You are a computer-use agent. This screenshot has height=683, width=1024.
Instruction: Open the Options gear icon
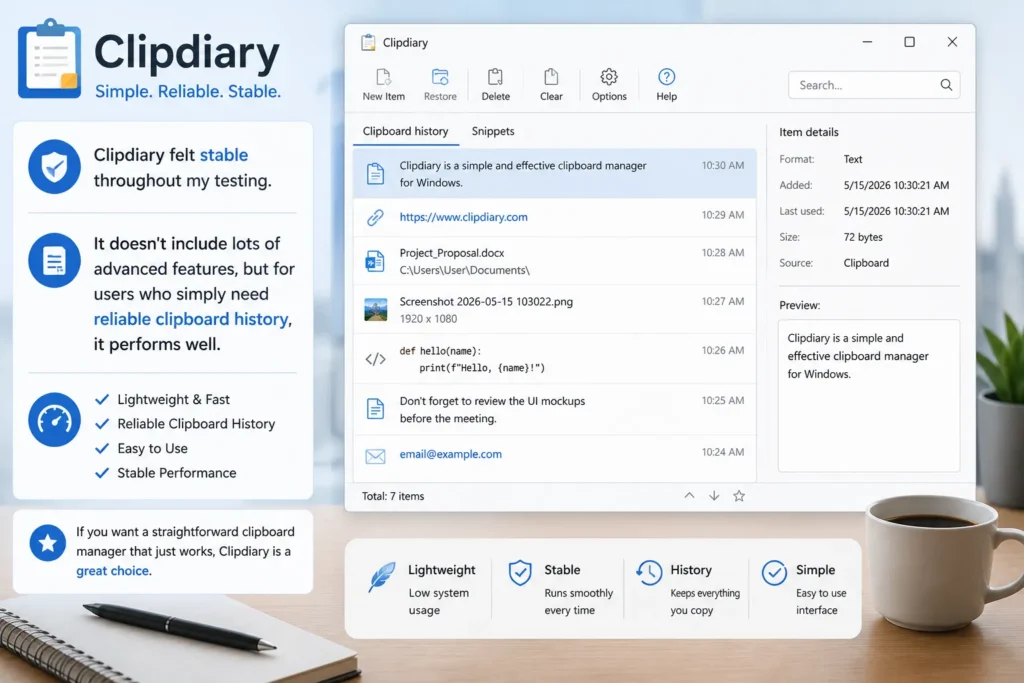(609, 77)
